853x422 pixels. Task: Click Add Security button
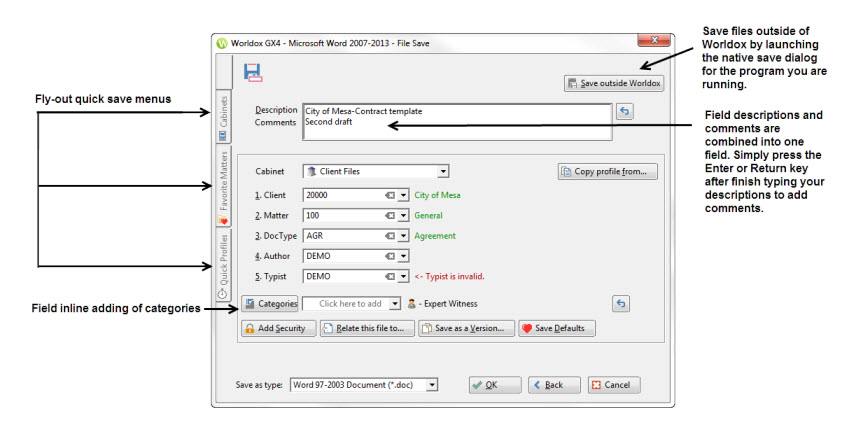pos(278,328)
